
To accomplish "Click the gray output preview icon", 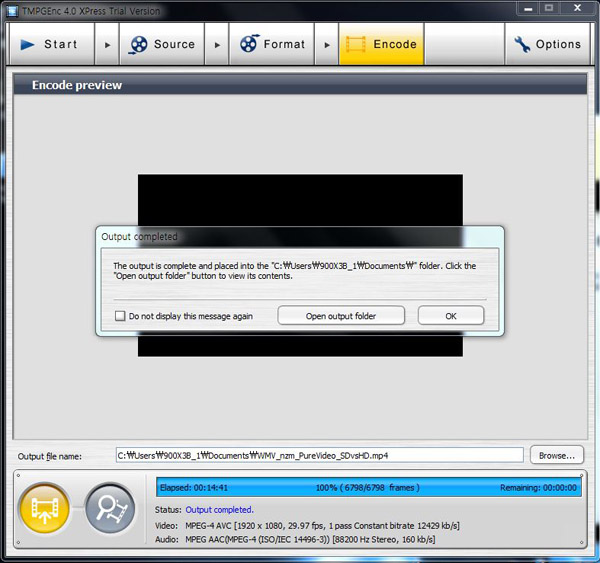I will (x=110, y=508).
